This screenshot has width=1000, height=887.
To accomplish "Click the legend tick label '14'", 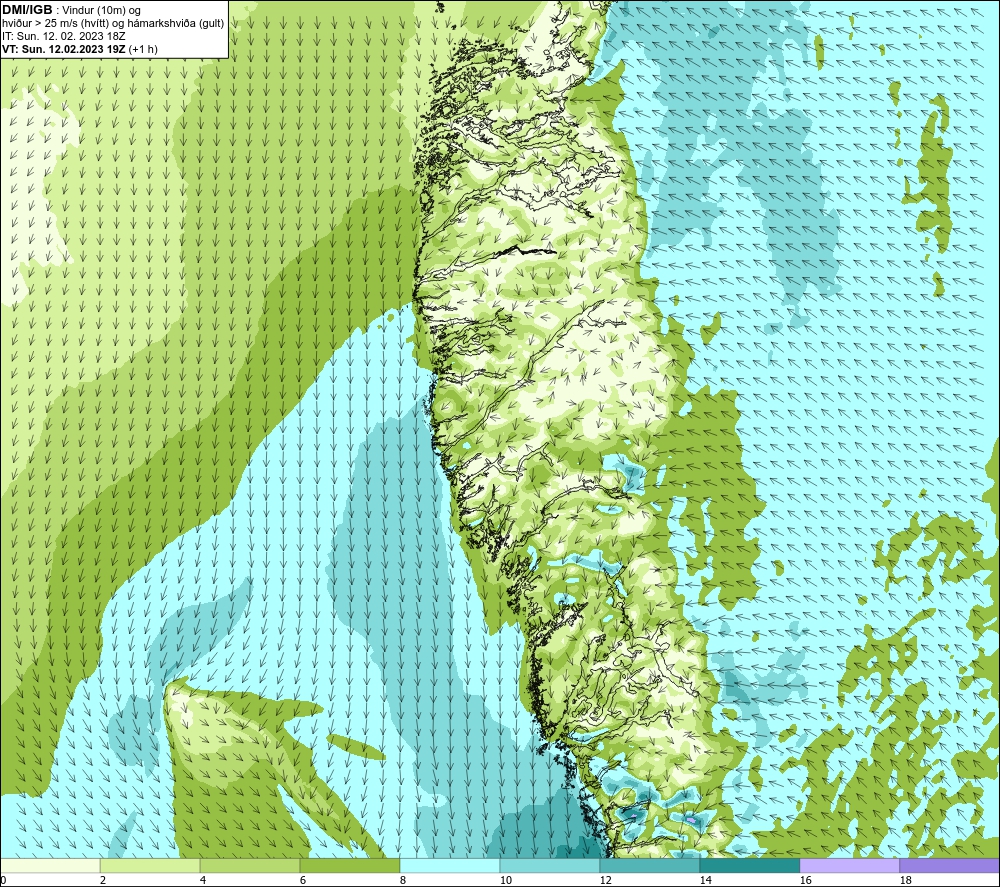I will 705,880.
